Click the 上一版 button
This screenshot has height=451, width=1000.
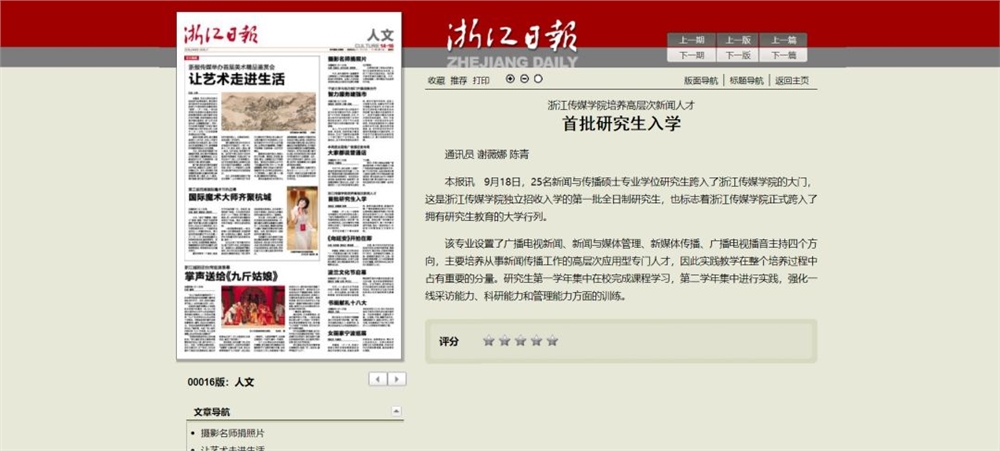coord(737,40)
